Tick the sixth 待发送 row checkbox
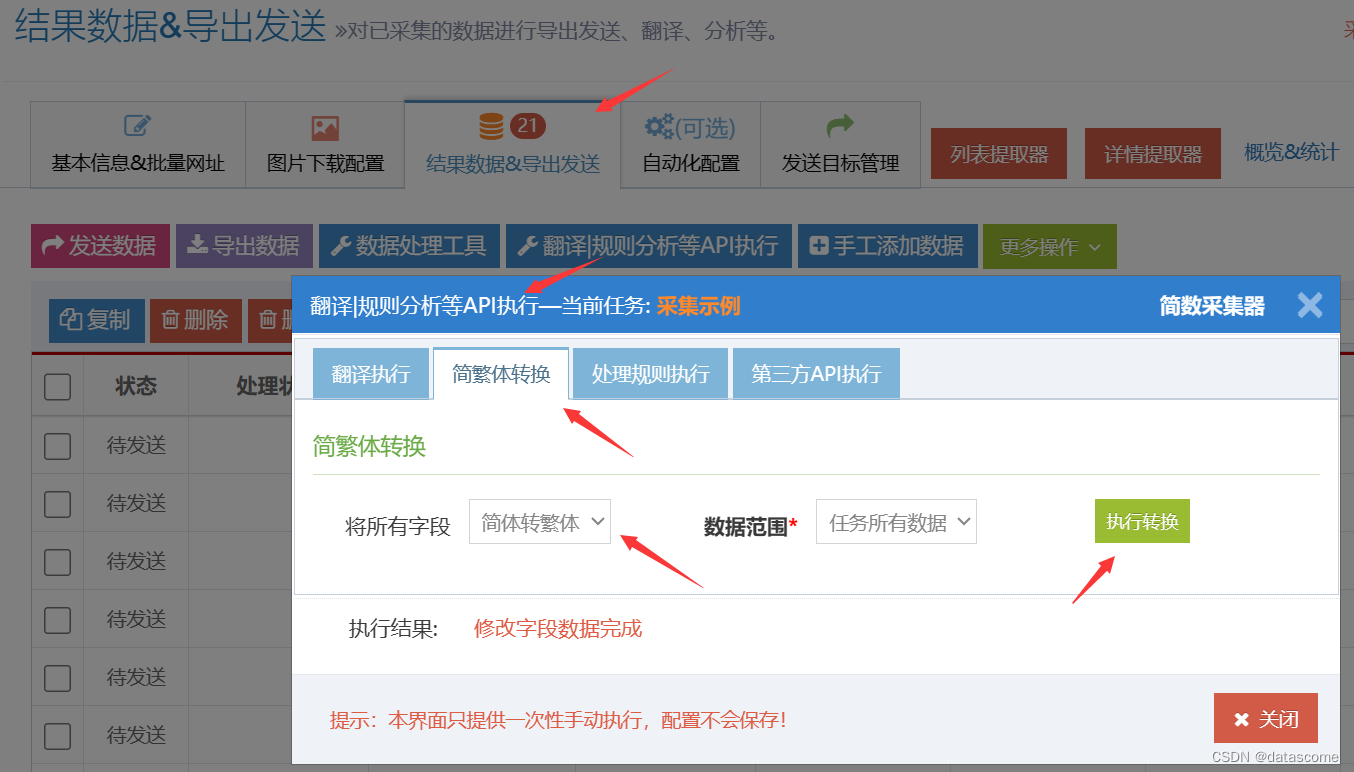Screen dimensions: 1354x772 coord(58,736)
